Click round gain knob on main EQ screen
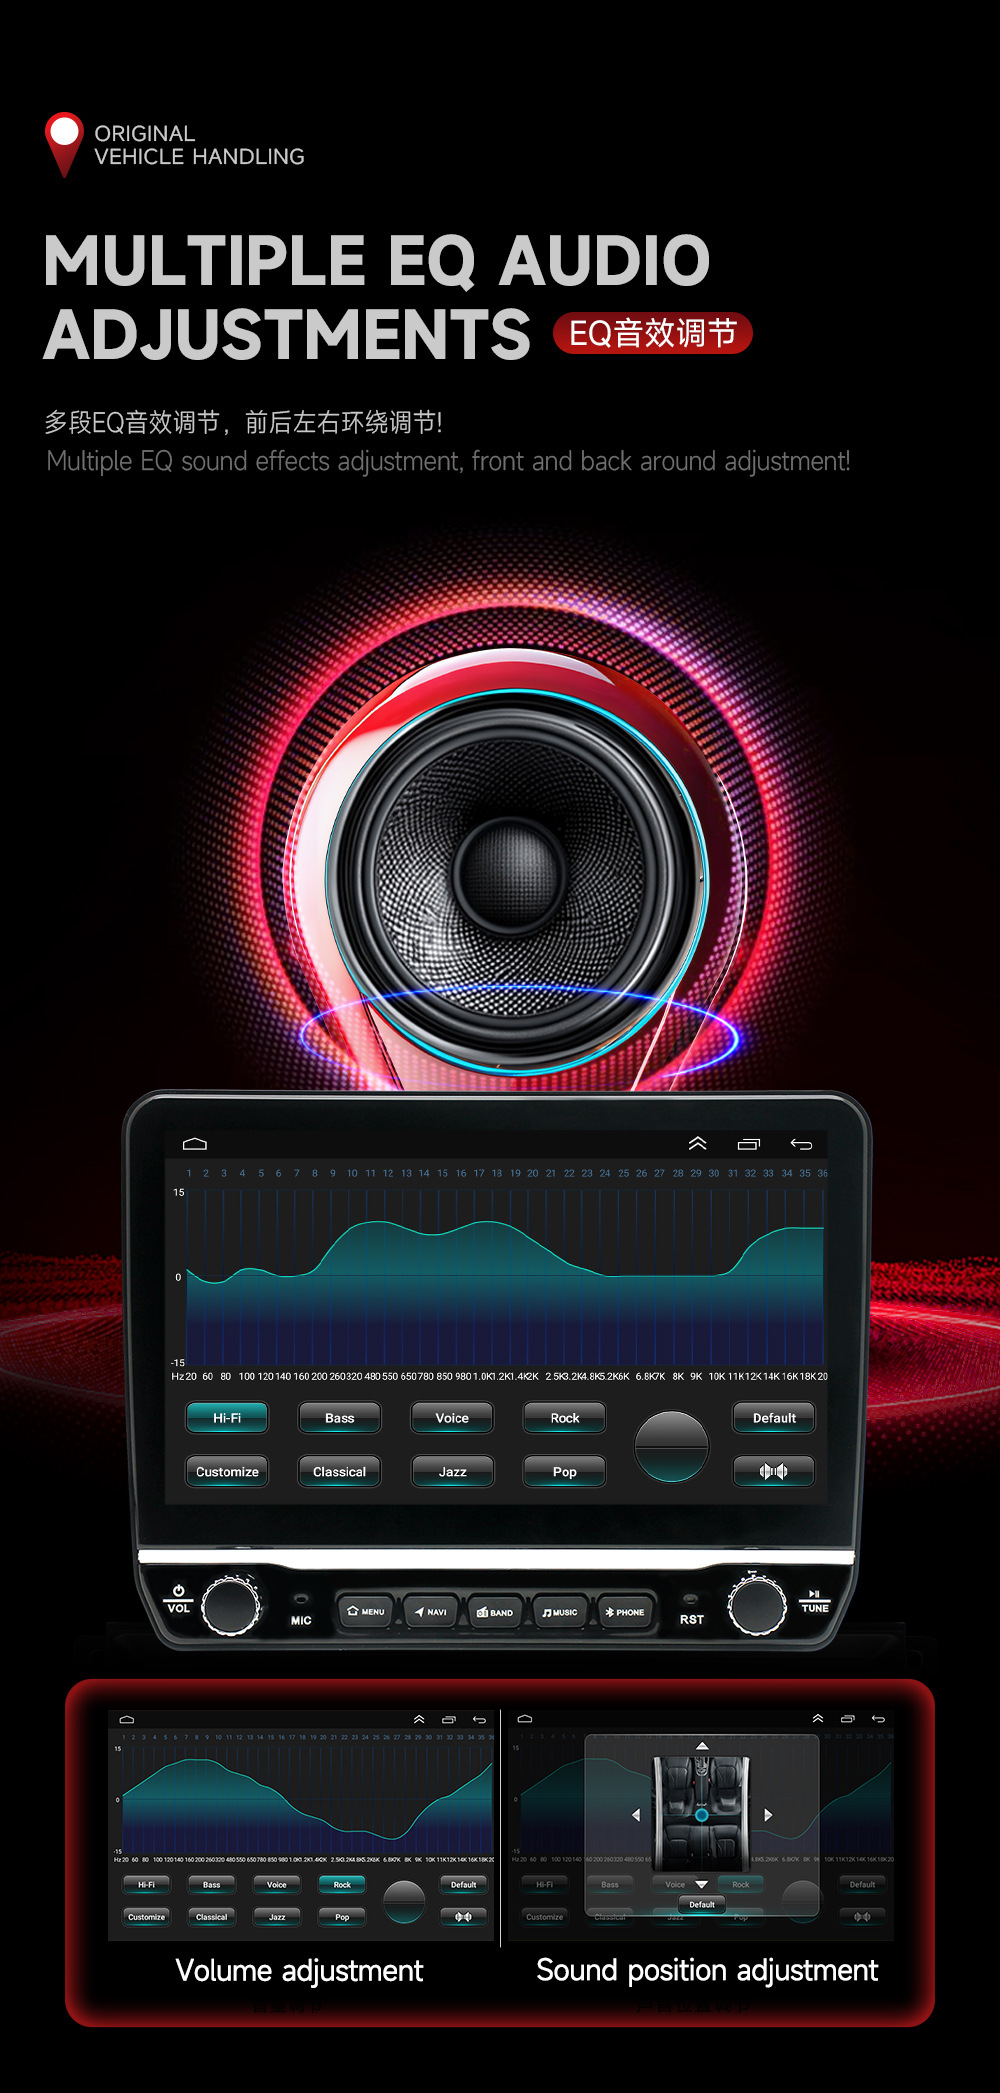1000x2093 pixels. [x=672, y=1446]
